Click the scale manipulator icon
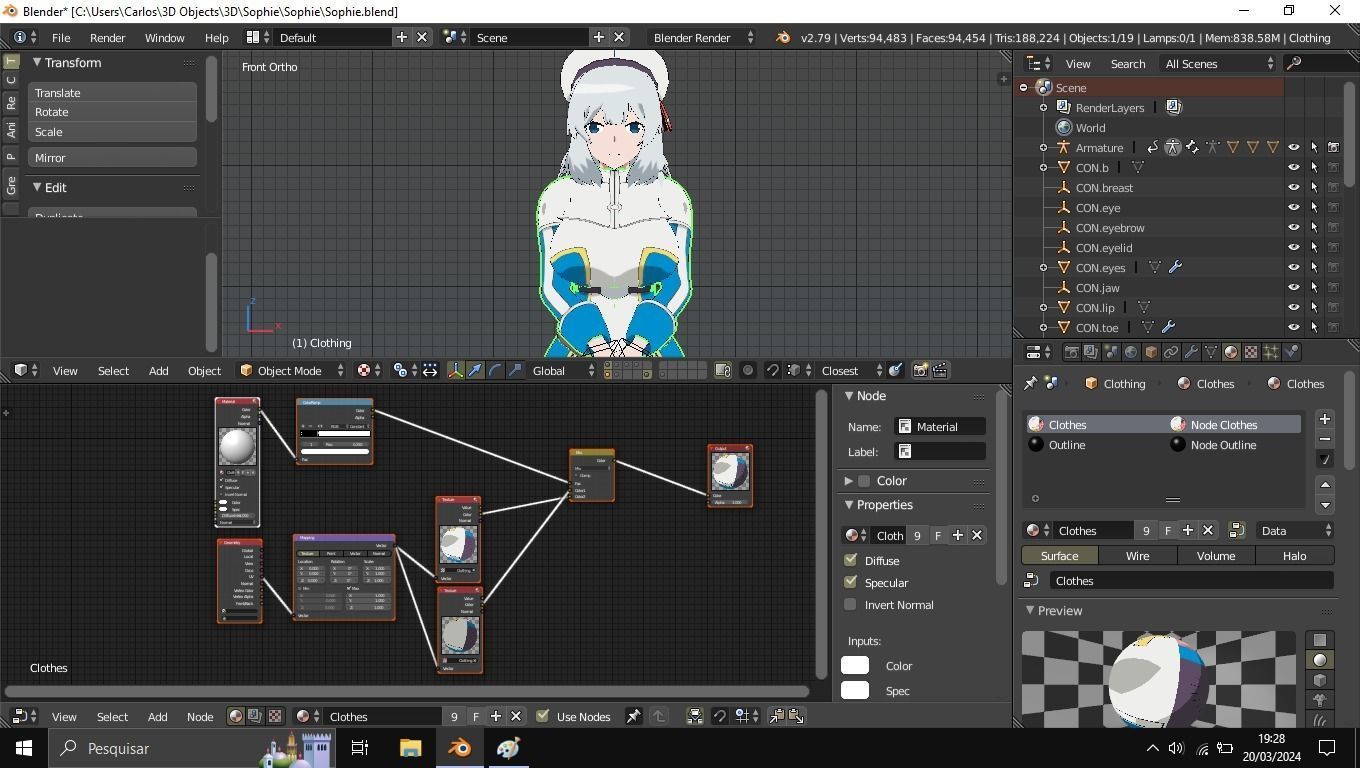The width and height of the screenshot is (1360, 768). [516, 370]
